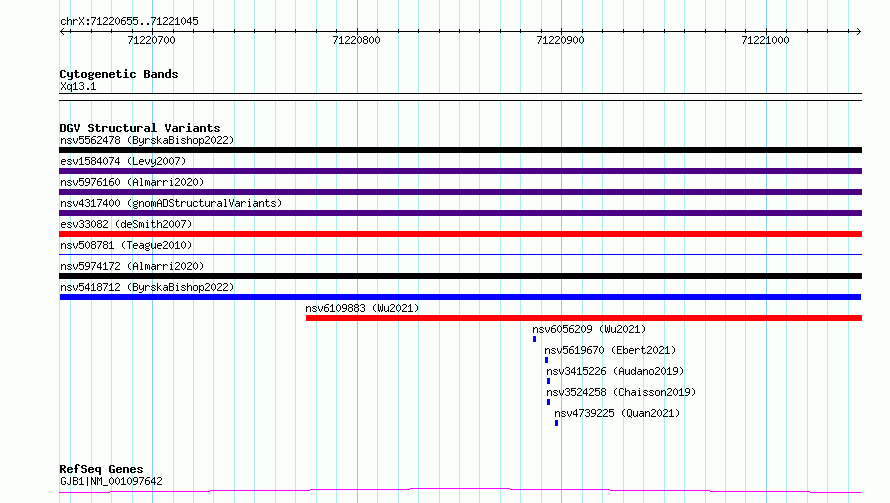Viewport: 890px width, 503px height.
Task: Click ruler position 71221000
Action: (x=765, y=40)
